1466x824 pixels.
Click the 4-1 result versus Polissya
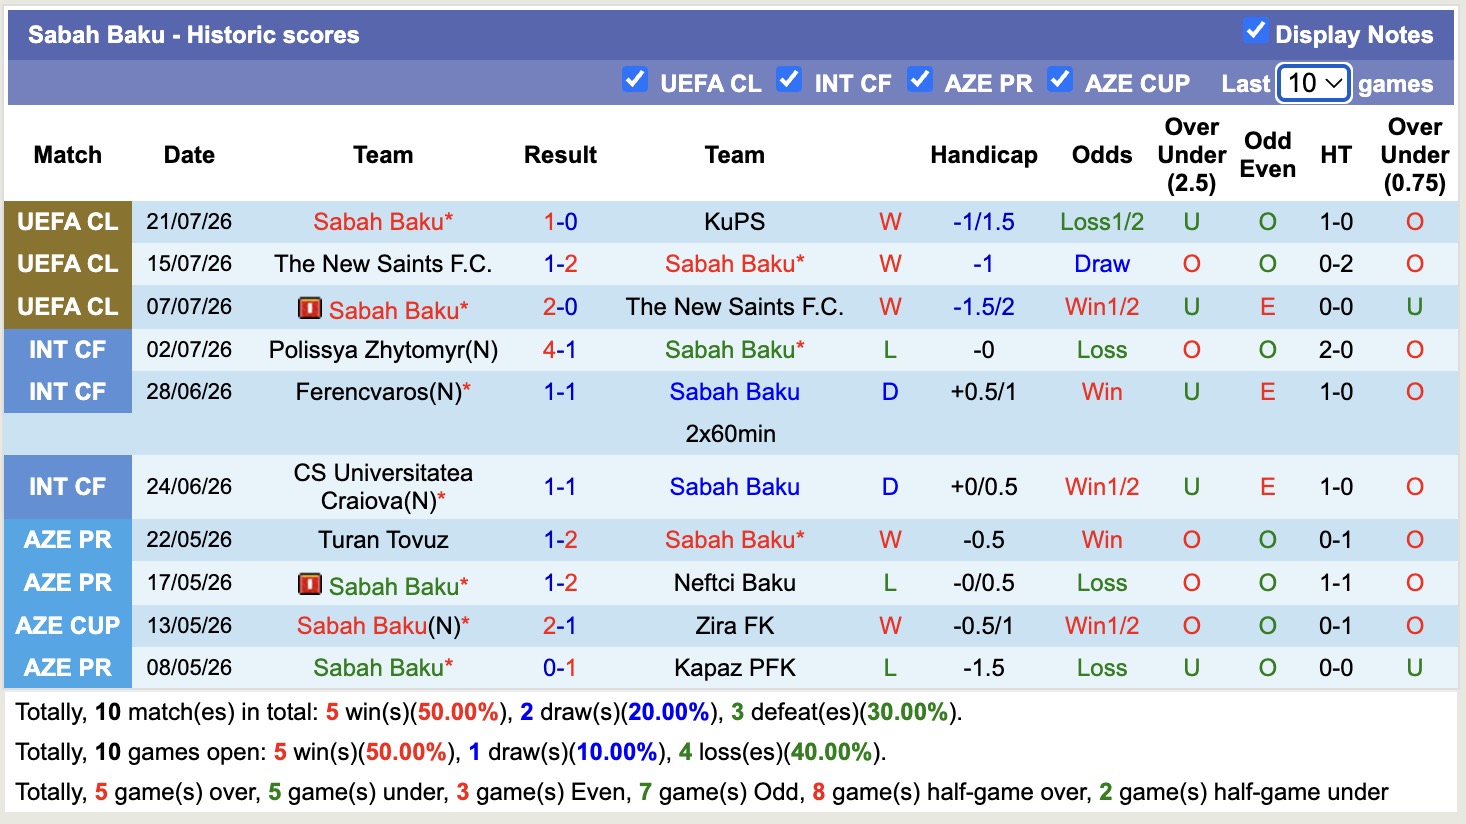pyautogui.click(x=560, y=350)
